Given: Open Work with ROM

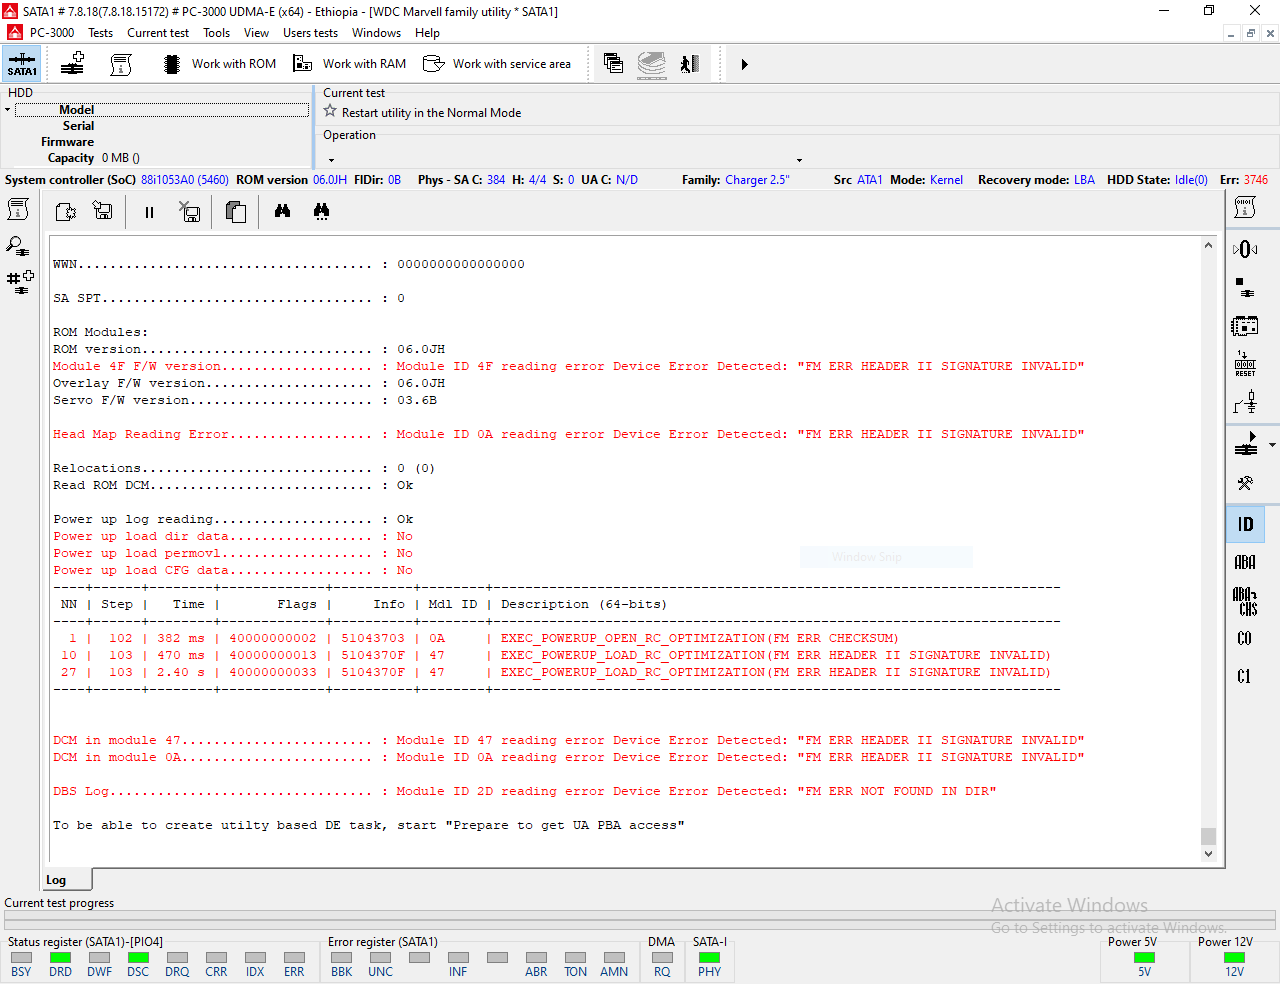Looking at the screenshot, I should 220,64.
